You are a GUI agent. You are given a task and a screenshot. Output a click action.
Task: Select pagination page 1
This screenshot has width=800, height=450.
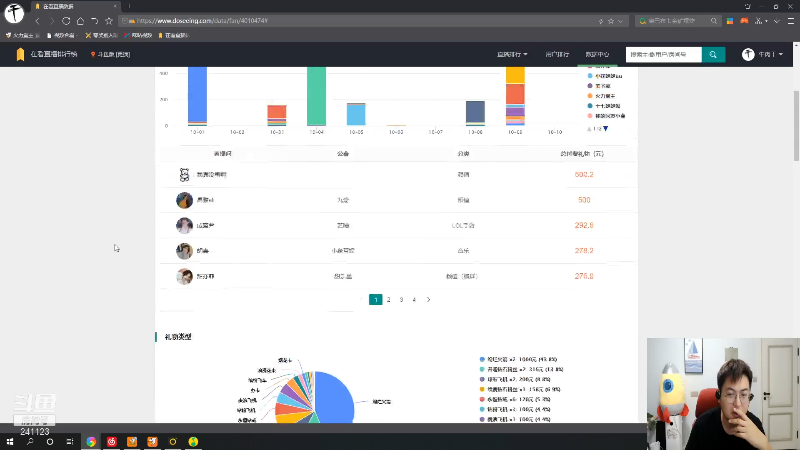(x=376, y=299)
